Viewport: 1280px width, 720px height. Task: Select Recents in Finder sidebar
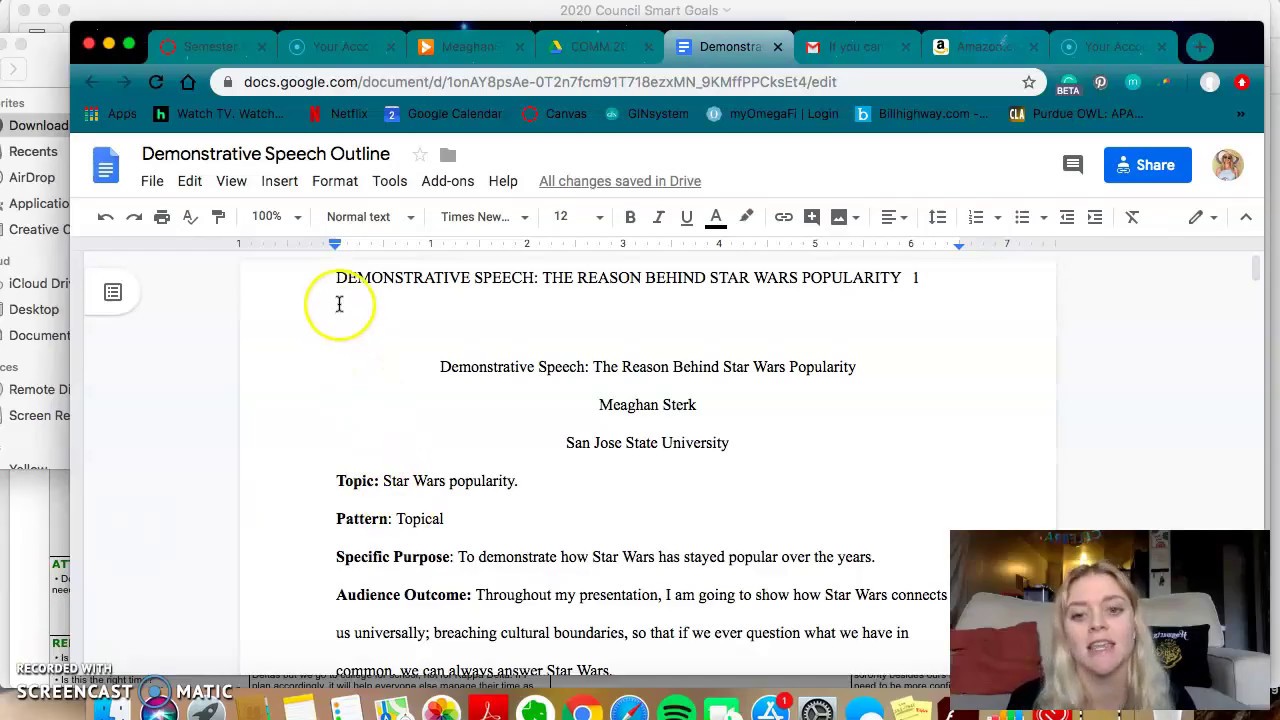click(33, 151)
